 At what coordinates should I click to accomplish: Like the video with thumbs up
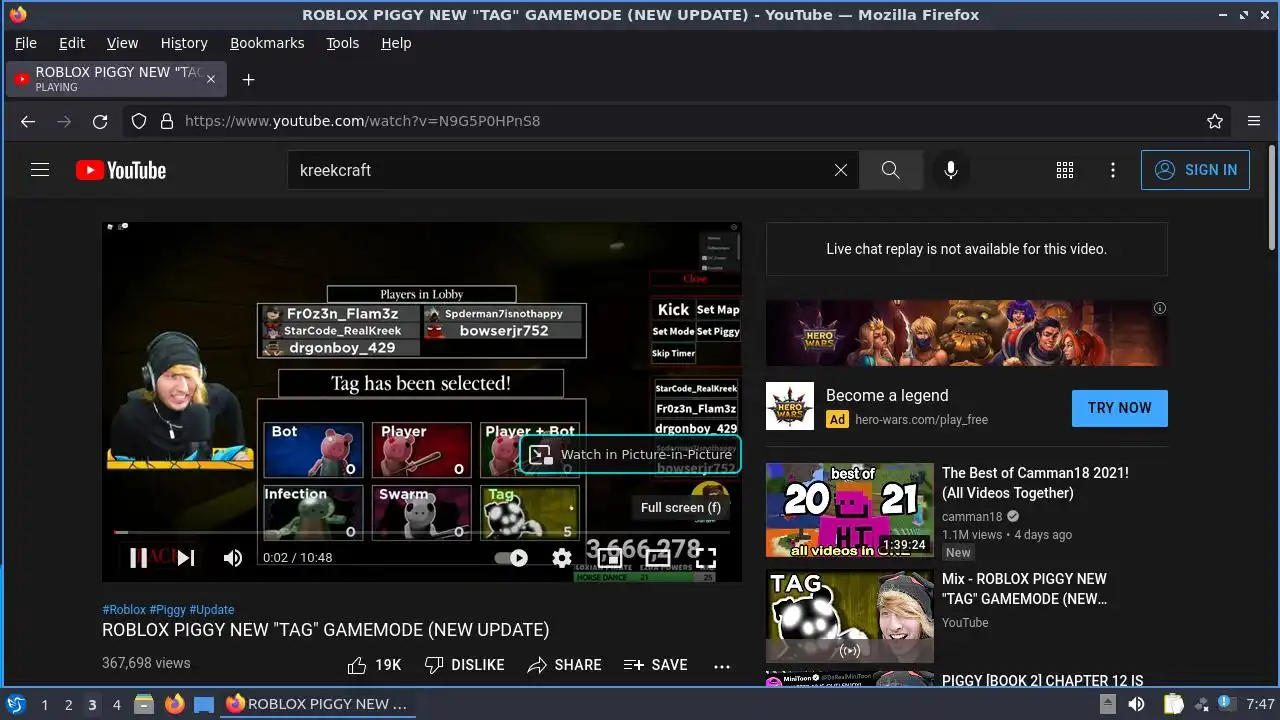[x=374, y=665]
